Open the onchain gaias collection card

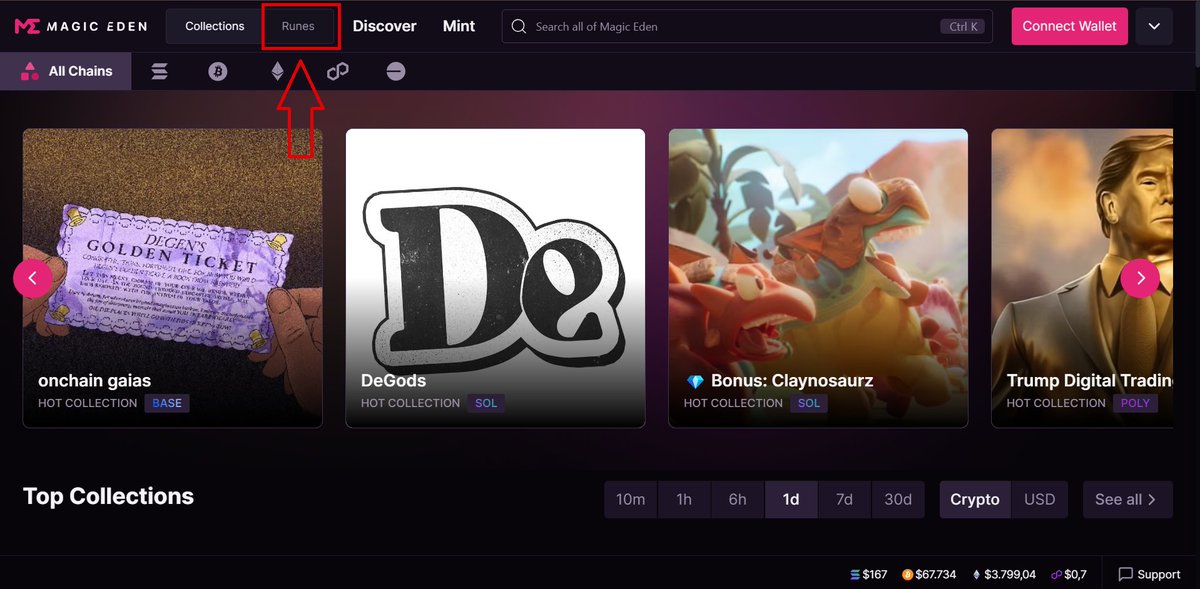point(172,278)
